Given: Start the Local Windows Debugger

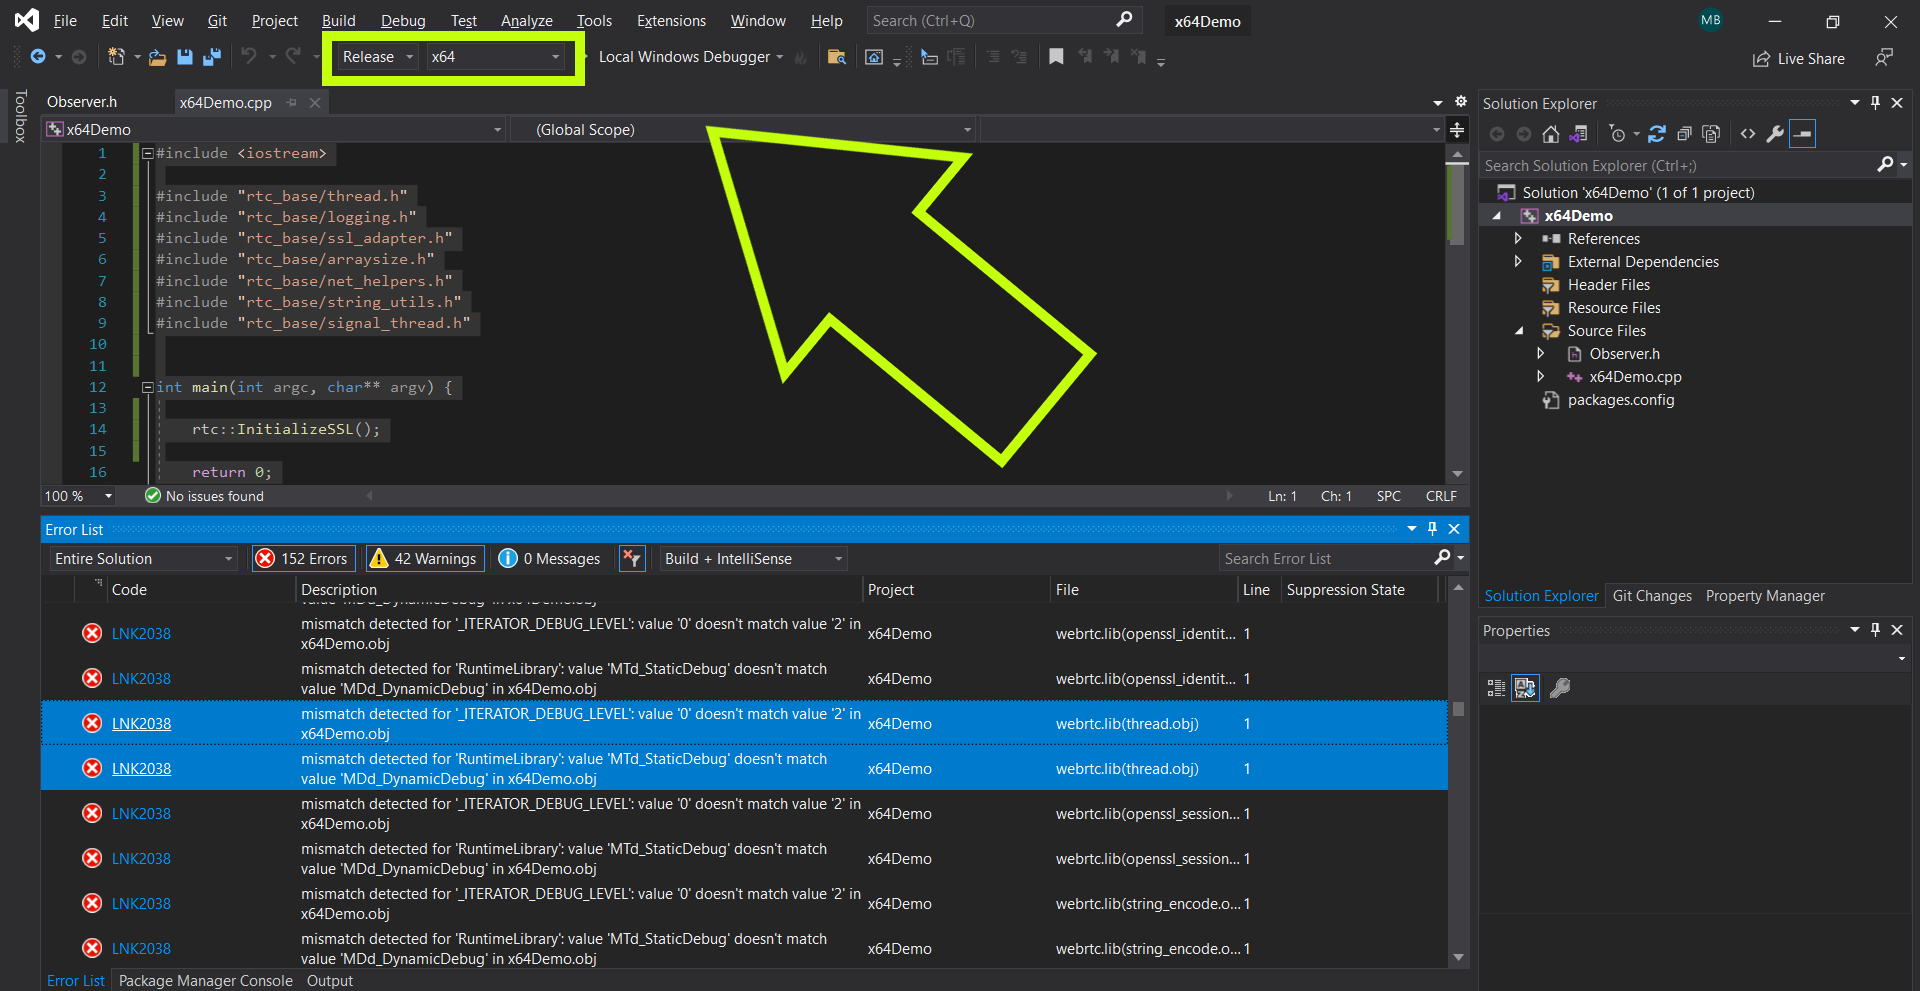Looking at the screenshot, I should [684, 57].
